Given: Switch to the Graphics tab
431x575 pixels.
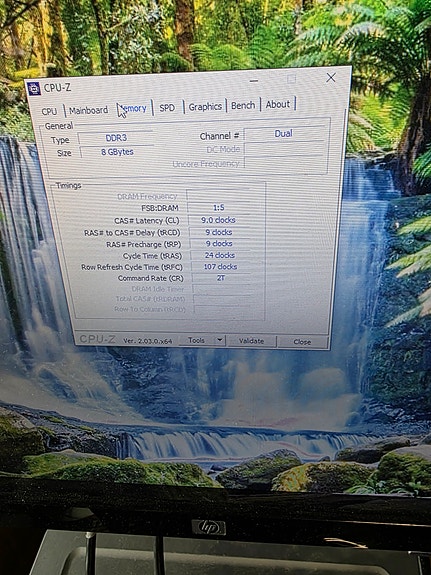Looking at the screenshot, I should click(205, 106).
